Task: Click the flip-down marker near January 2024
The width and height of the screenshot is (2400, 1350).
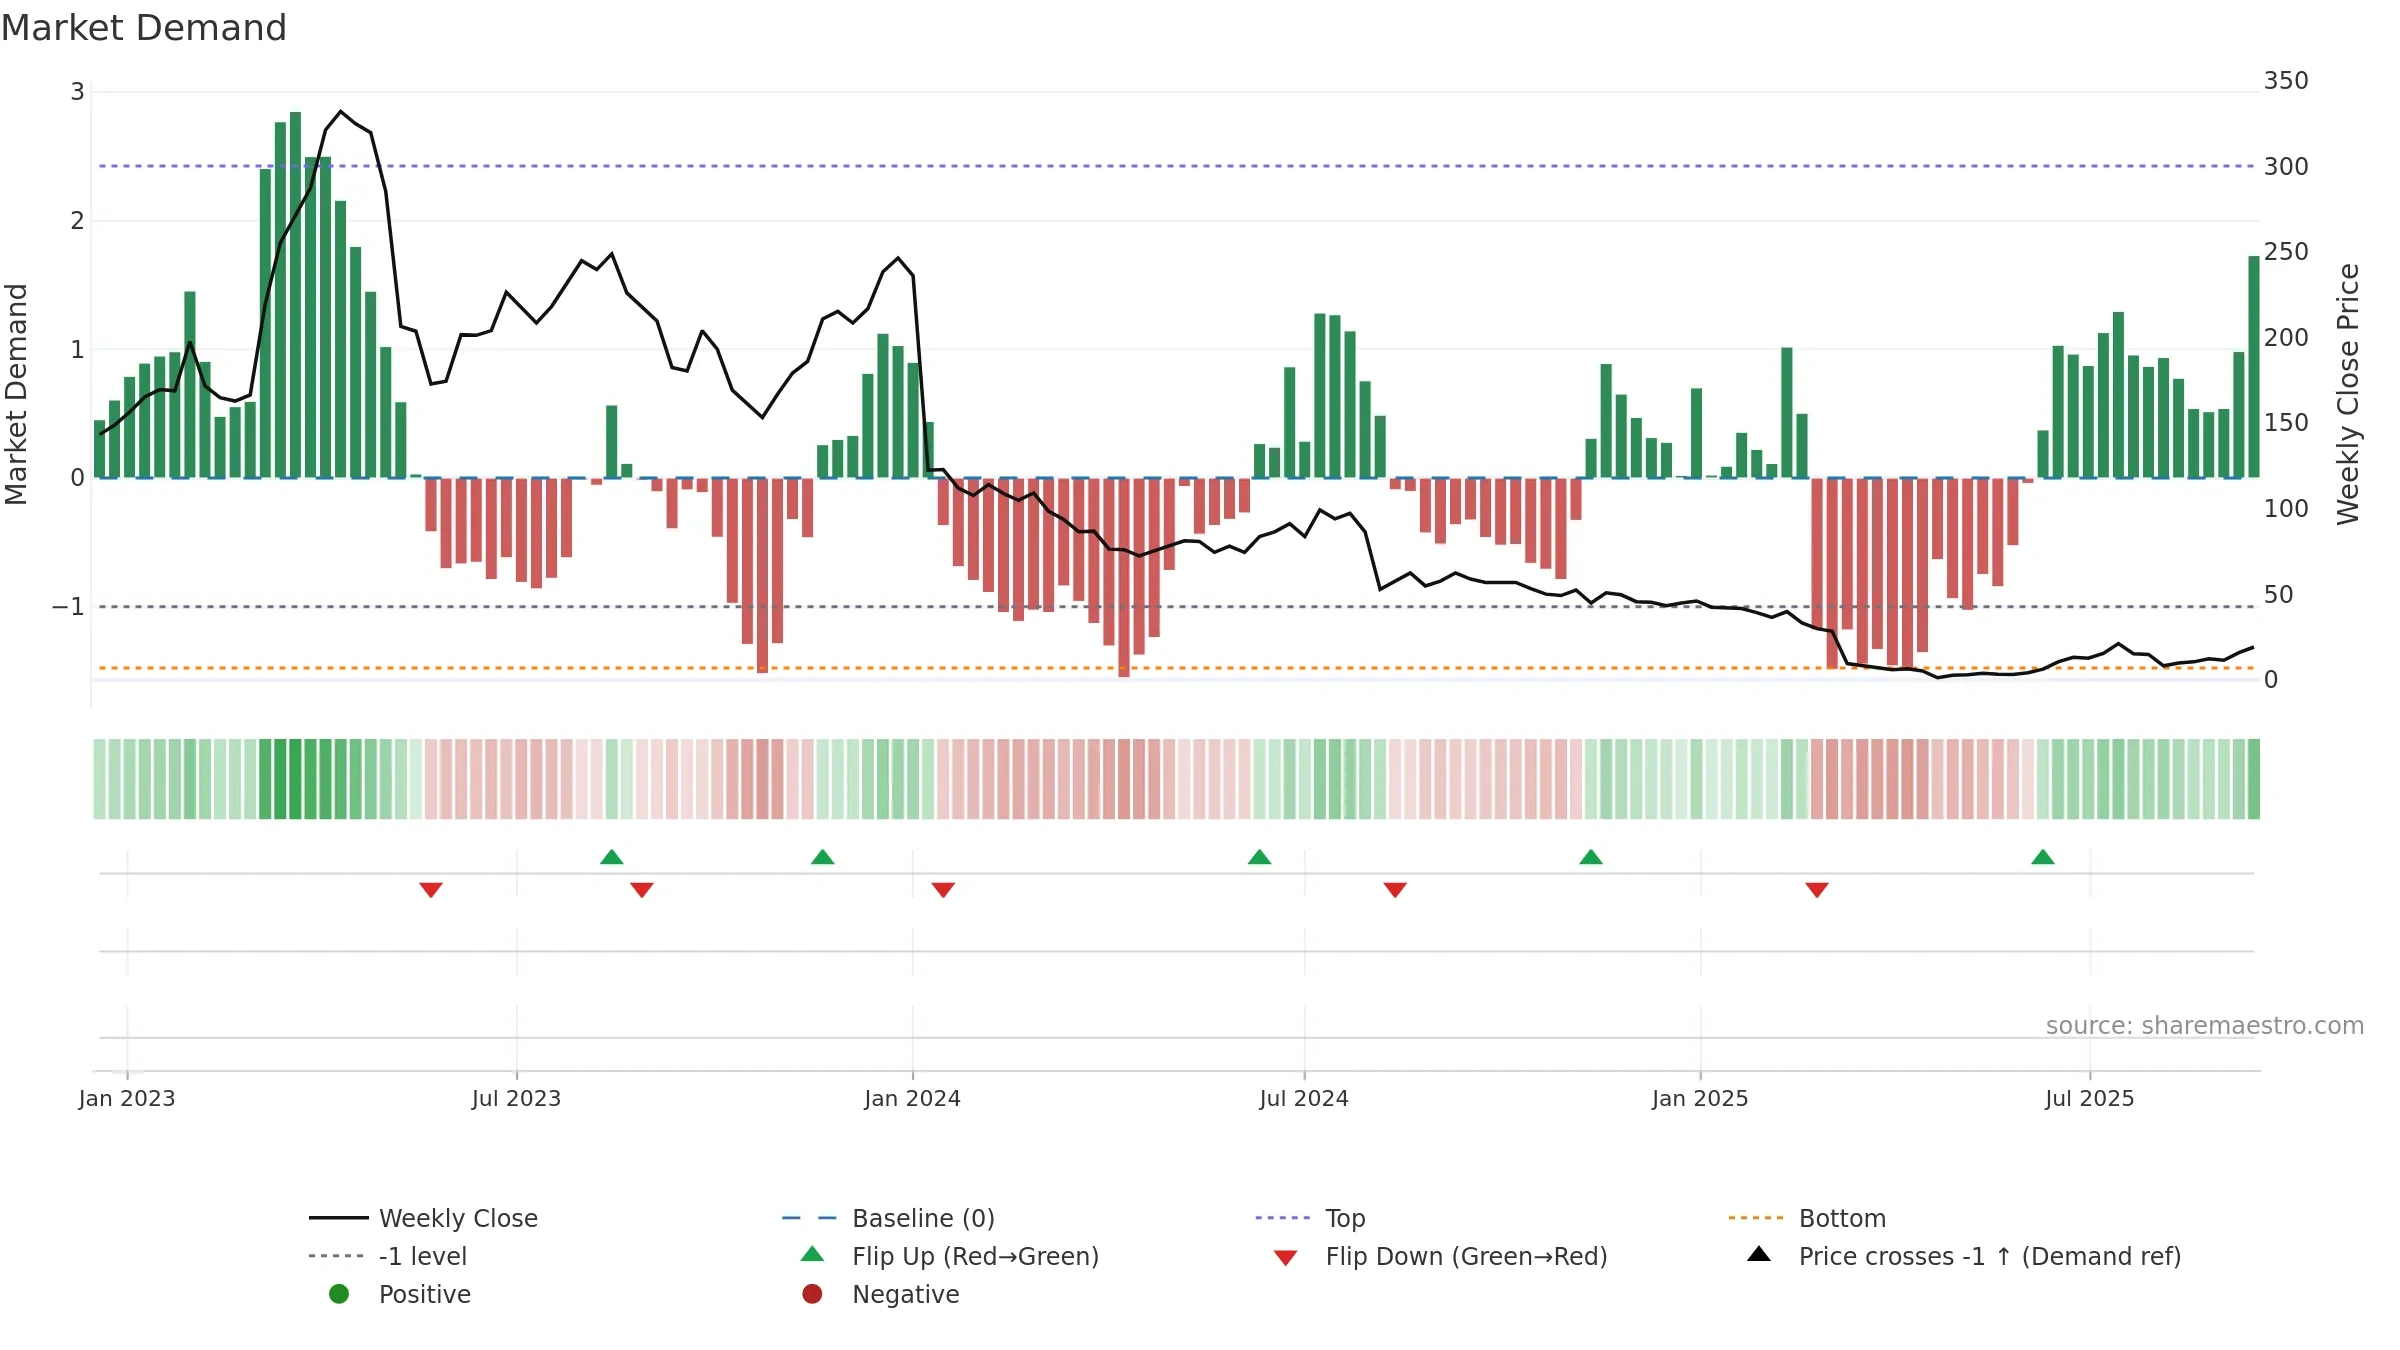Action: [x=943, y=890]
